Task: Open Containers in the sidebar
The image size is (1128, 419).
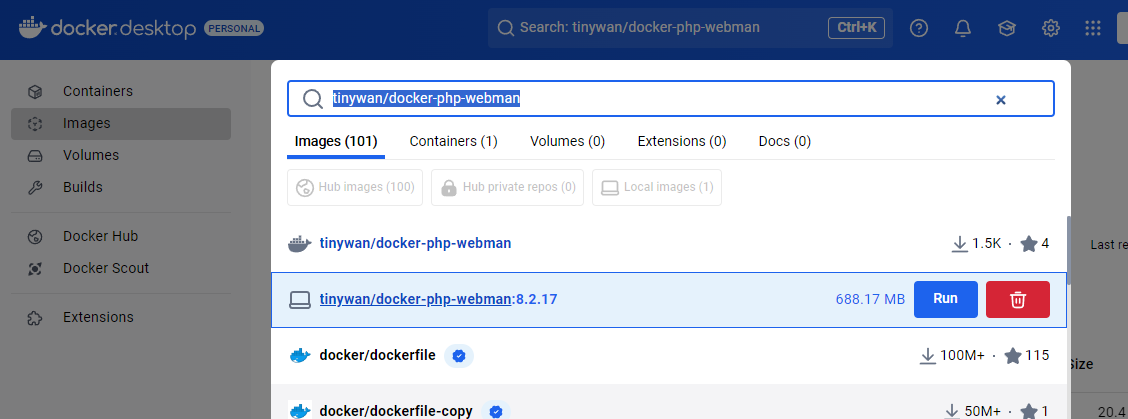Action: click(121, 92)
